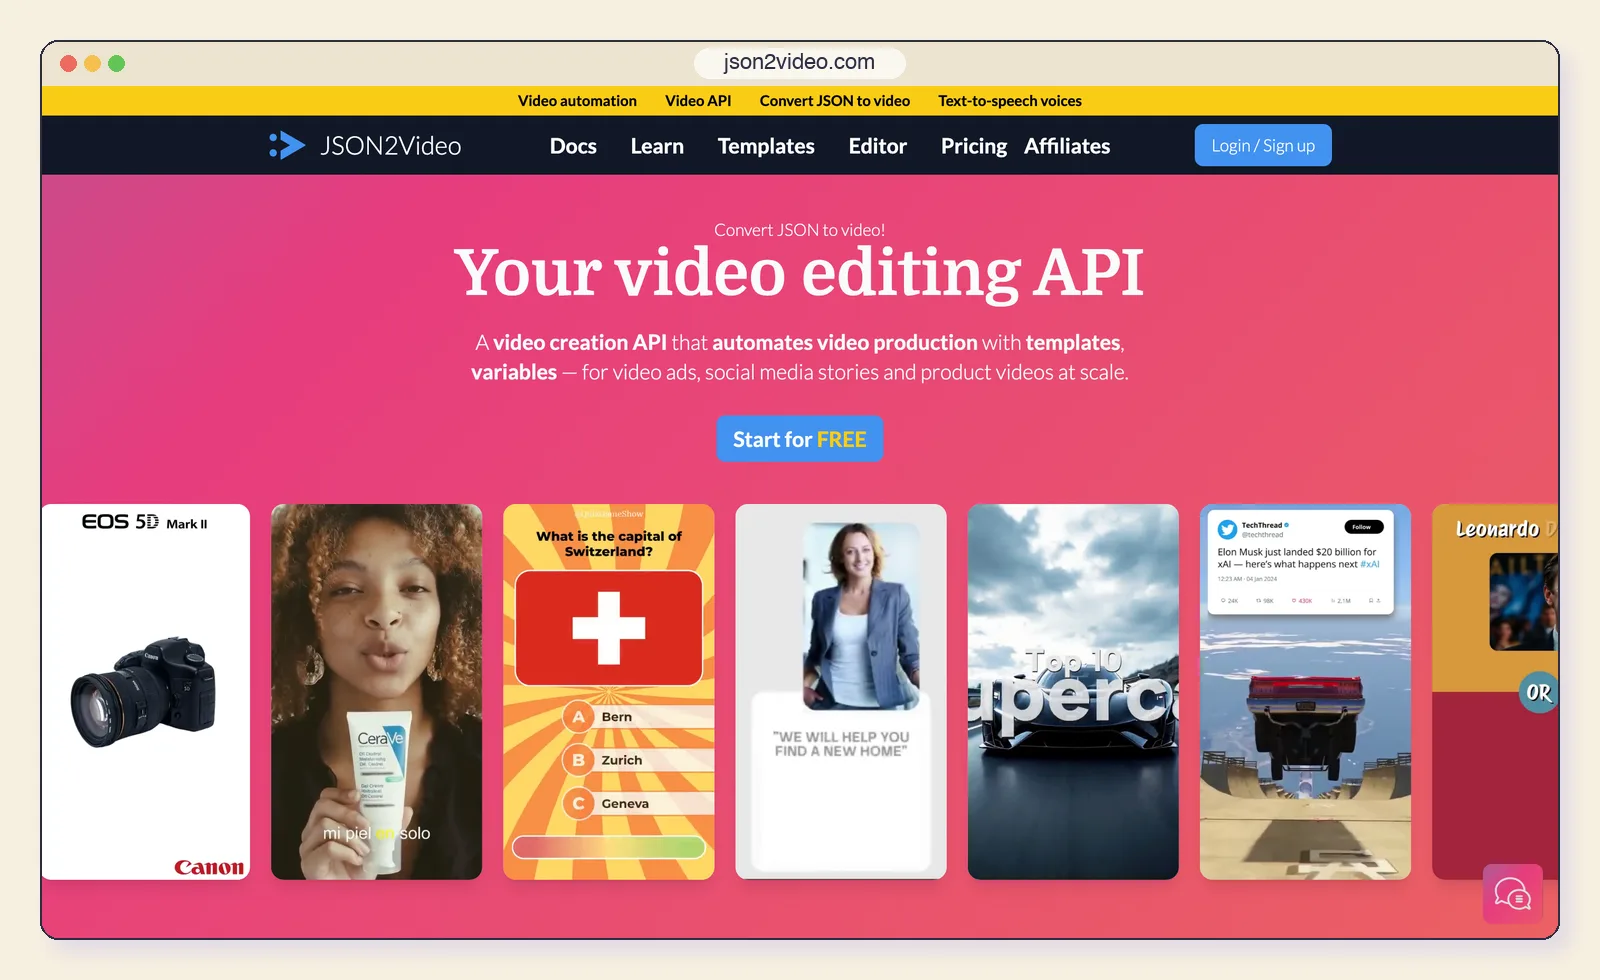
Task: Play the CeraVe product video thumbnail
Action: [x=377, y=692]
